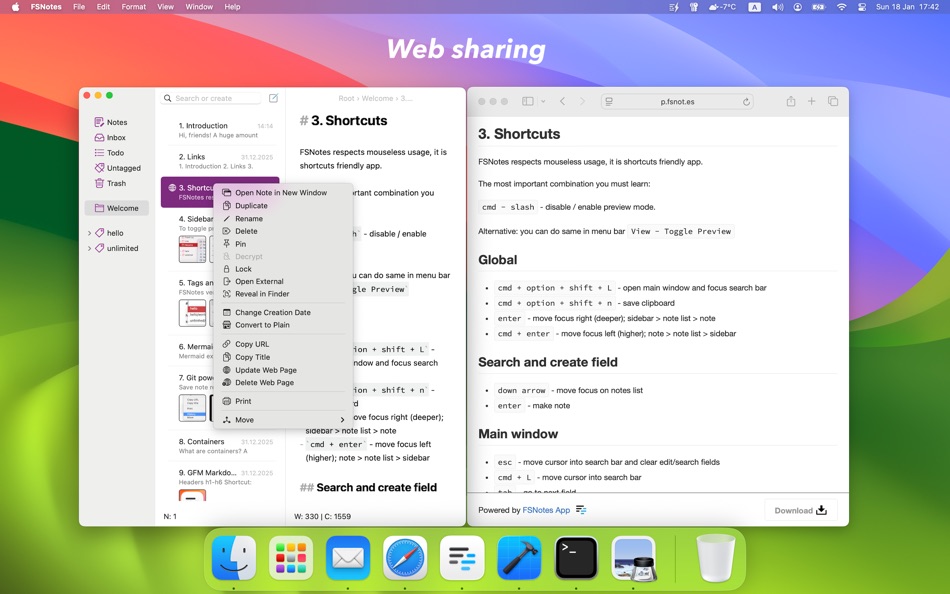
Task: Lock the Shortcuts note
Action: click(241, 269)
